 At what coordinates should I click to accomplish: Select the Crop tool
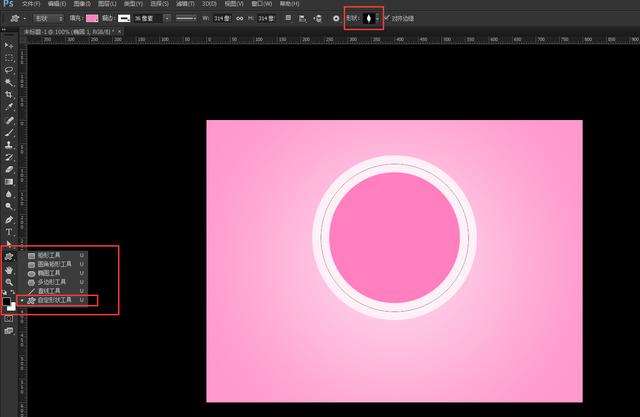[9, 95]
